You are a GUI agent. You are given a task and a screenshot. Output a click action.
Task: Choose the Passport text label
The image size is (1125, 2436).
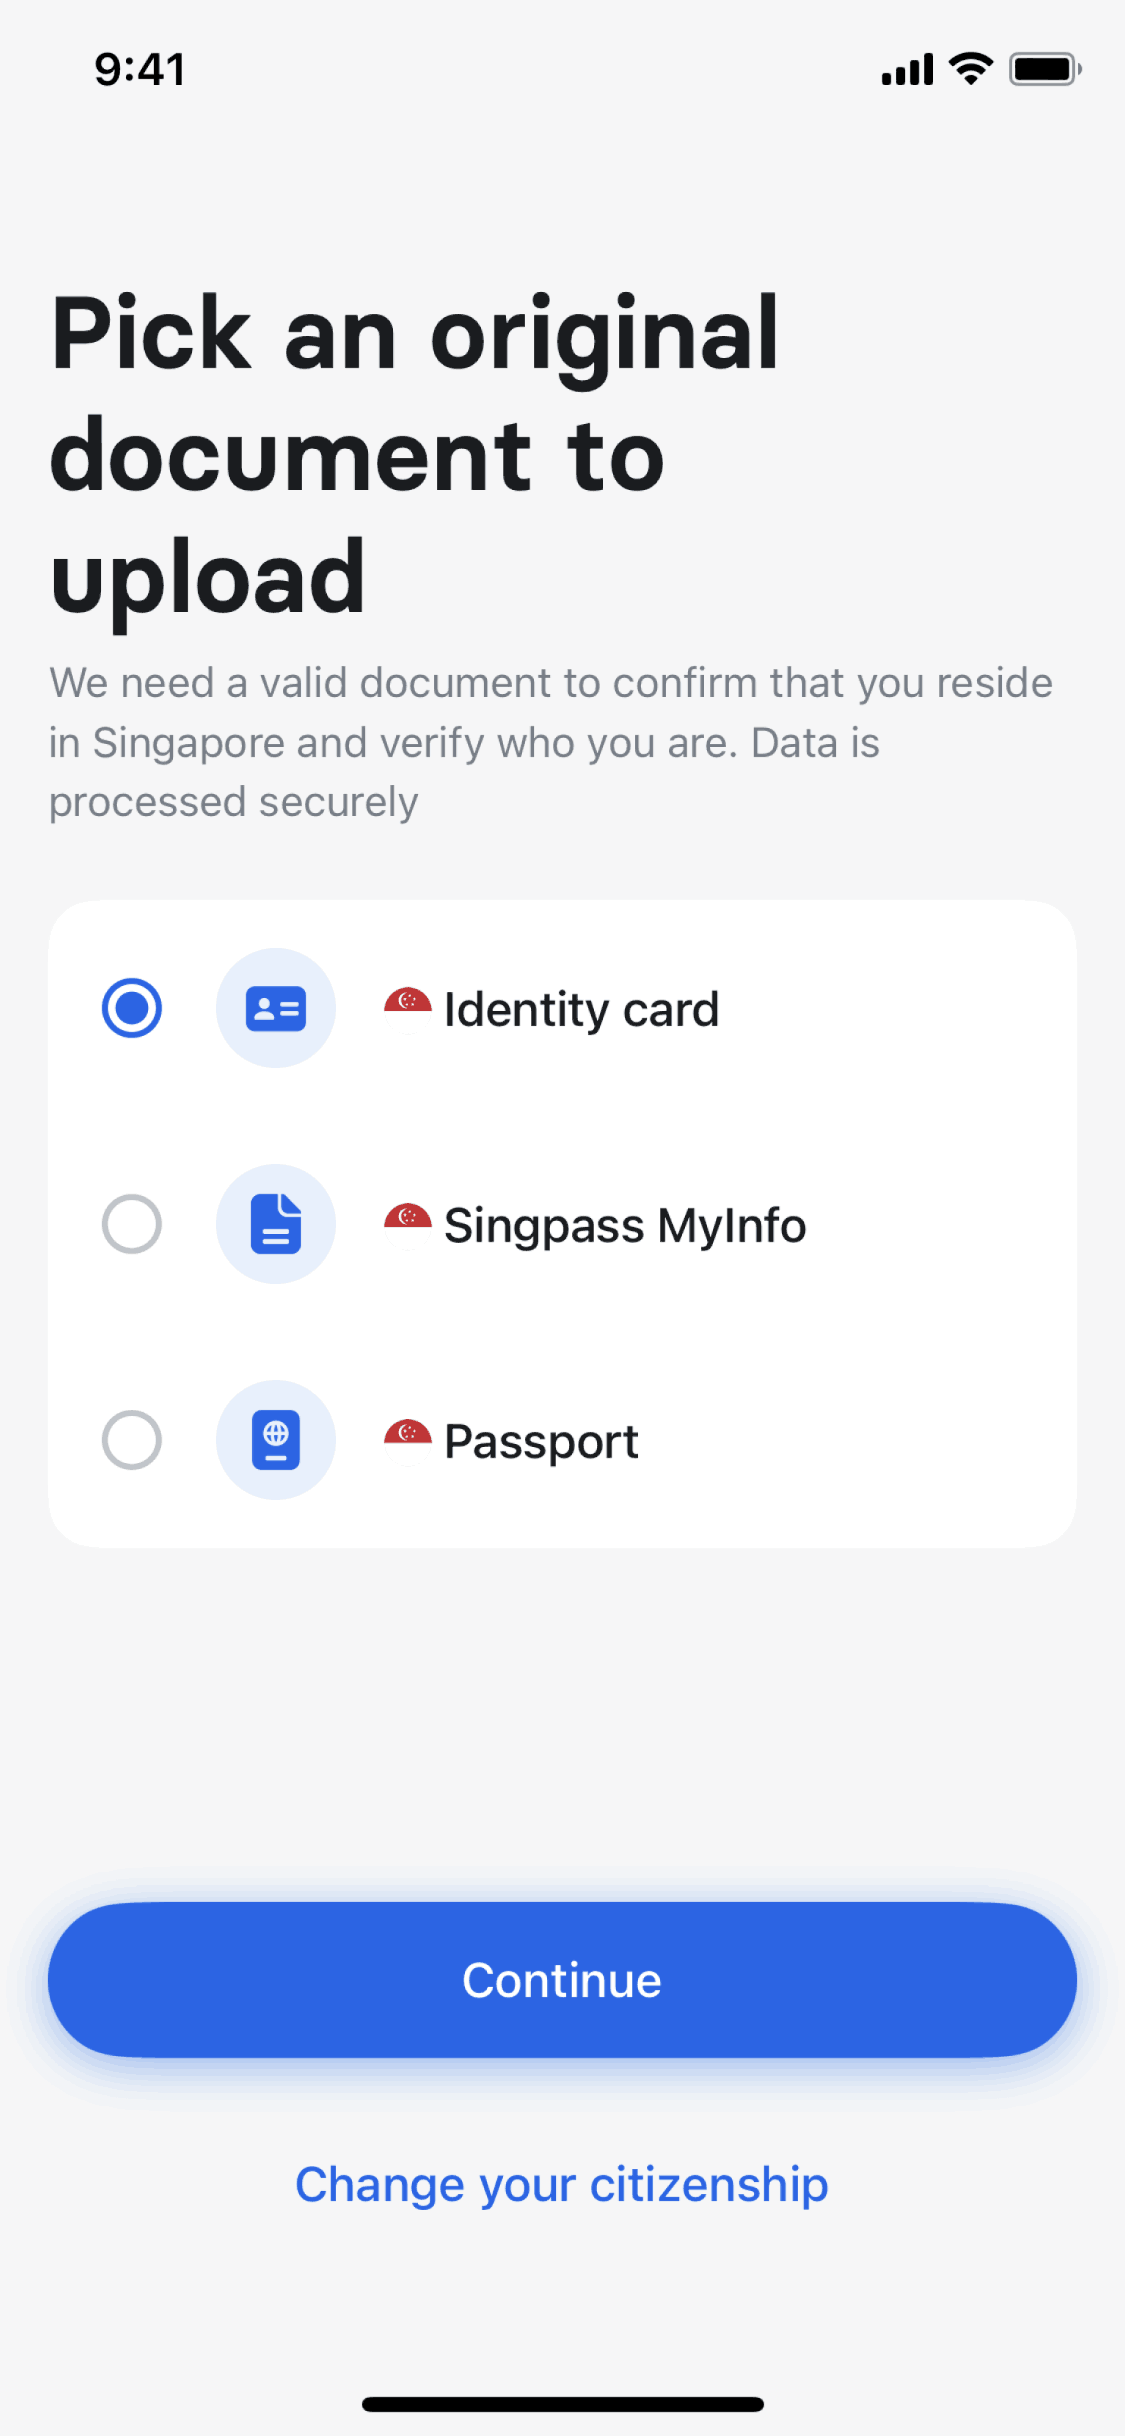point(541,1442)
